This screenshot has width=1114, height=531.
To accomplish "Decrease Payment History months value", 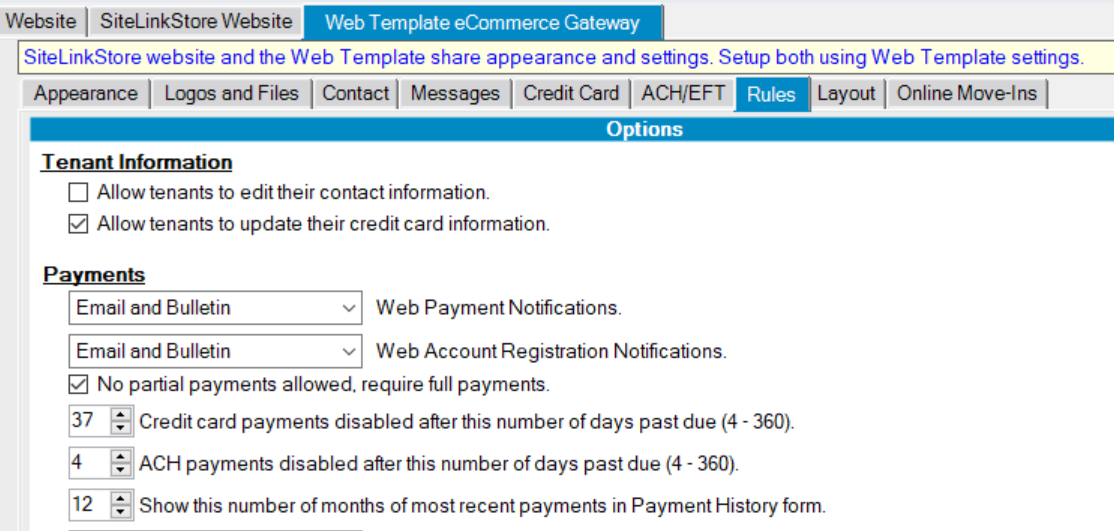I will (x=121, y=511).
